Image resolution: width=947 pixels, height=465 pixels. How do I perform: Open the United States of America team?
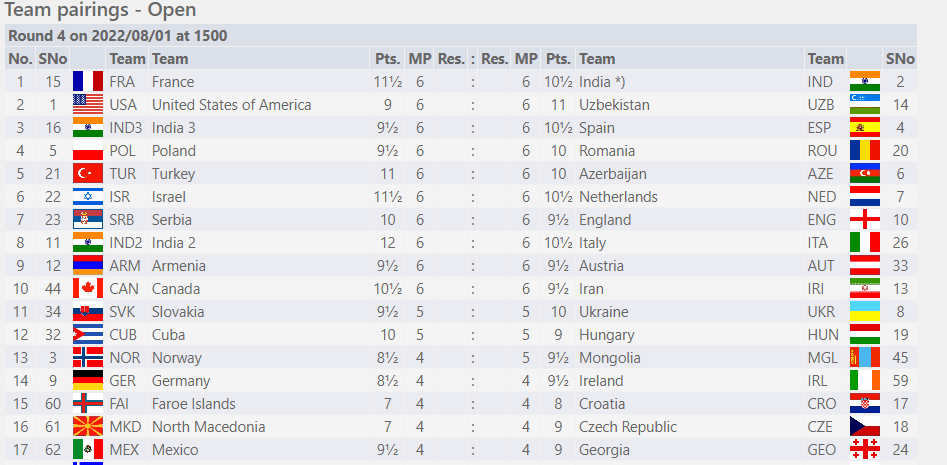point(231,105)
